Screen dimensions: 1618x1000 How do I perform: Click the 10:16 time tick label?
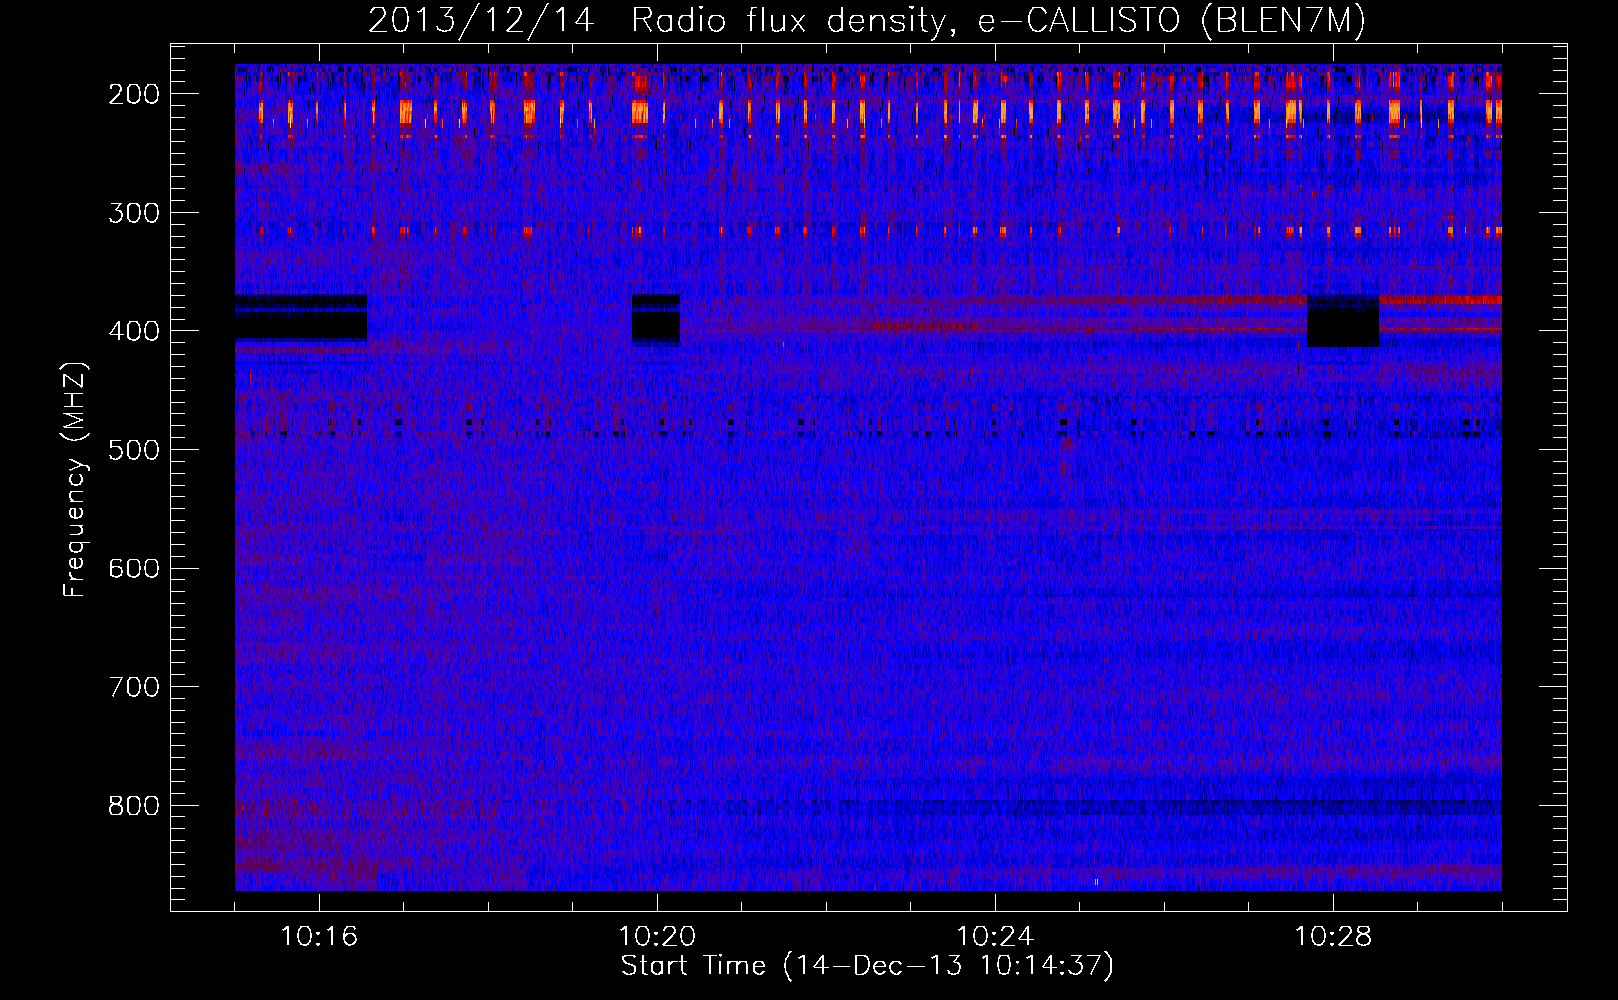tap(319, 937)
